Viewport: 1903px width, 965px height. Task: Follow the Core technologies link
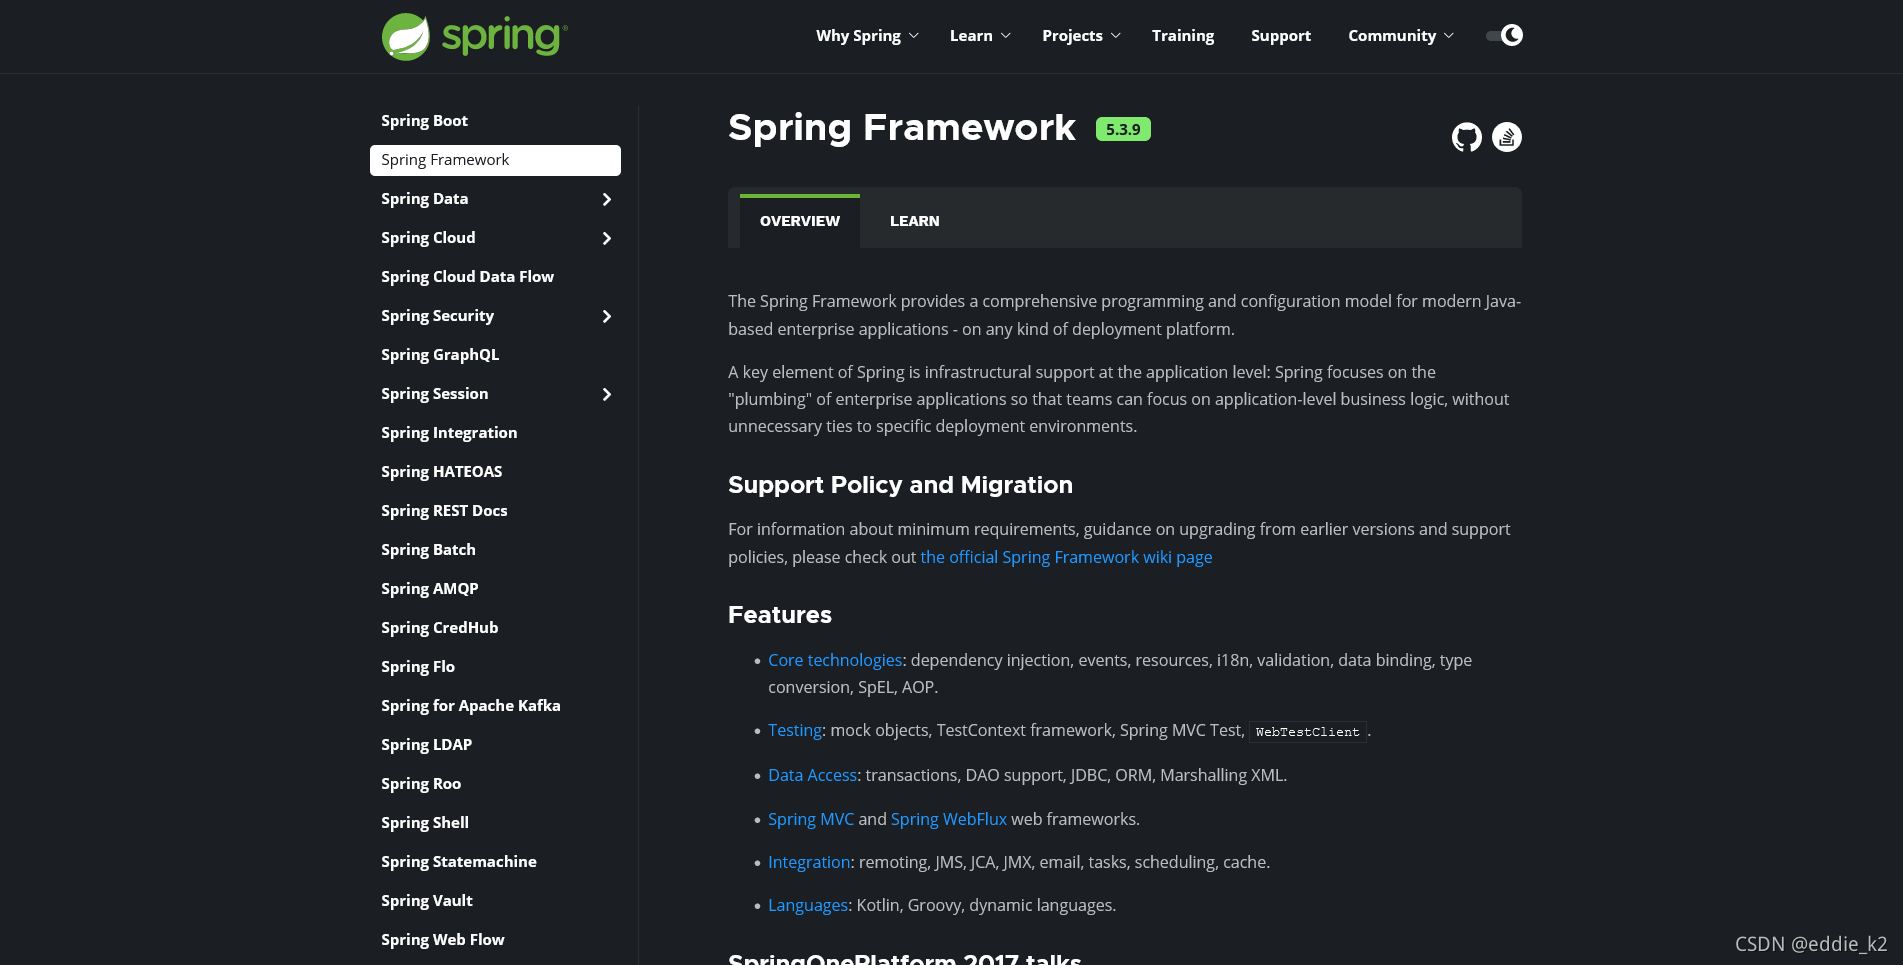835,660
